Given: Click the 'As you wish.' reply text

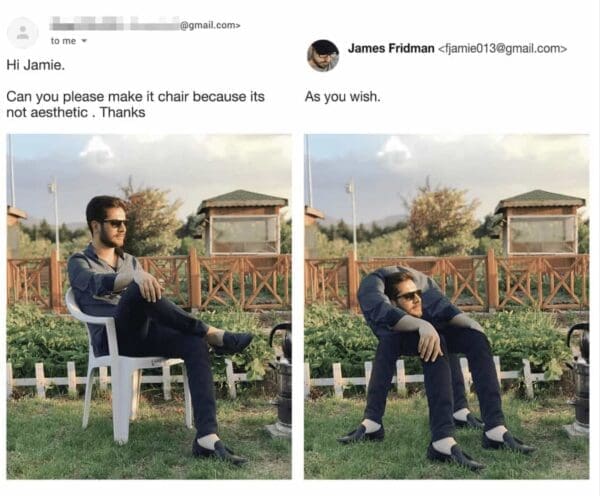Looking at the screenshot, I should point(342,97).
